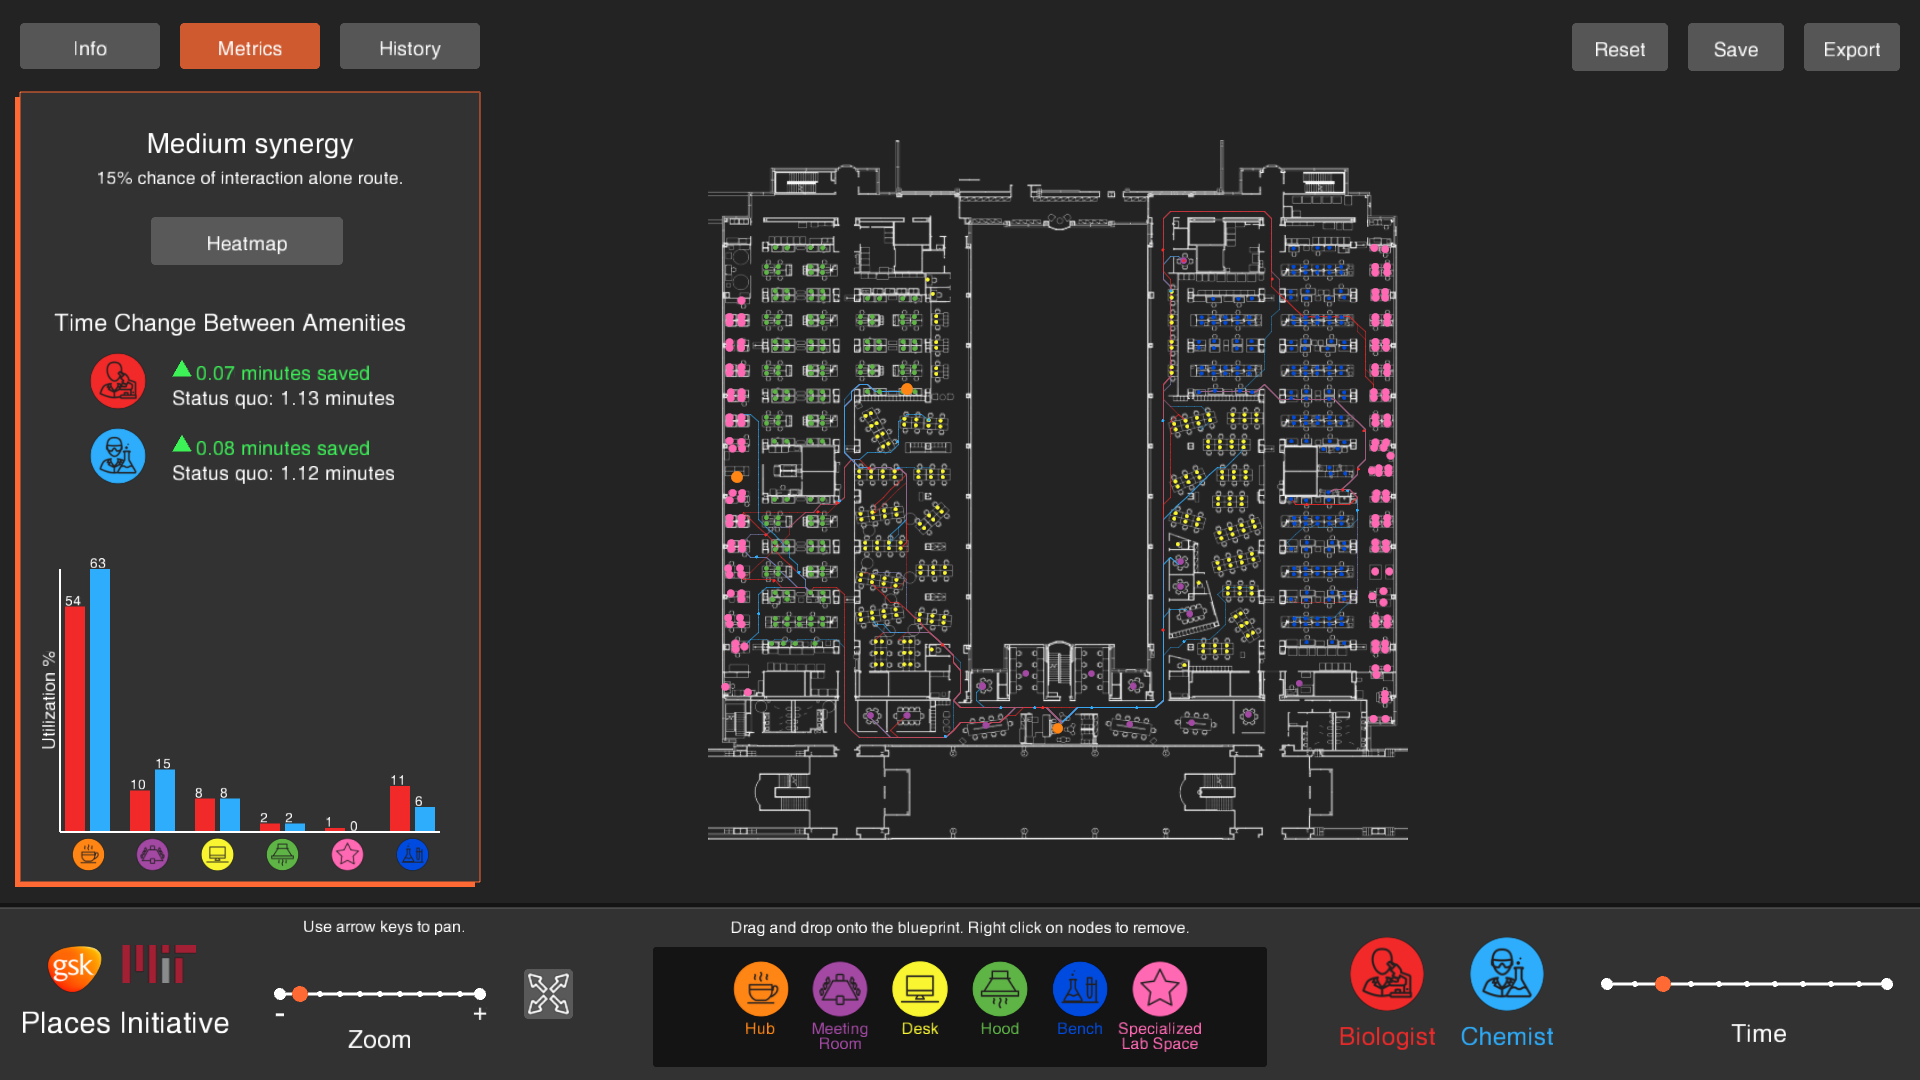Select the Meeting Room amenity icon
Screen dimensions: 1920x1080
click(x=839, y=989)
